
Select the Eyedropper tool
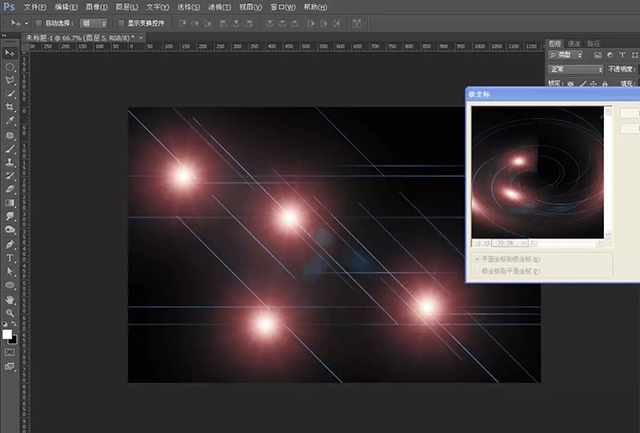(10, 120)
